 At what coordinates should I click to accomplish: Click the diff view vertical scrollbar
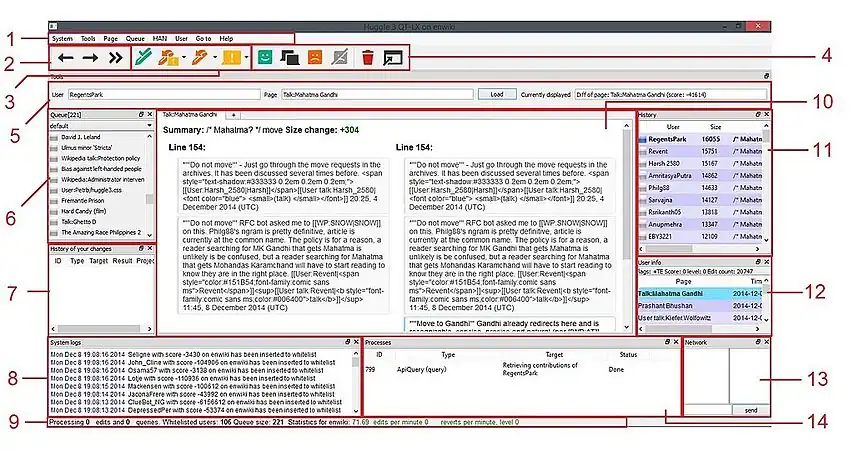(x=626, y=226)
